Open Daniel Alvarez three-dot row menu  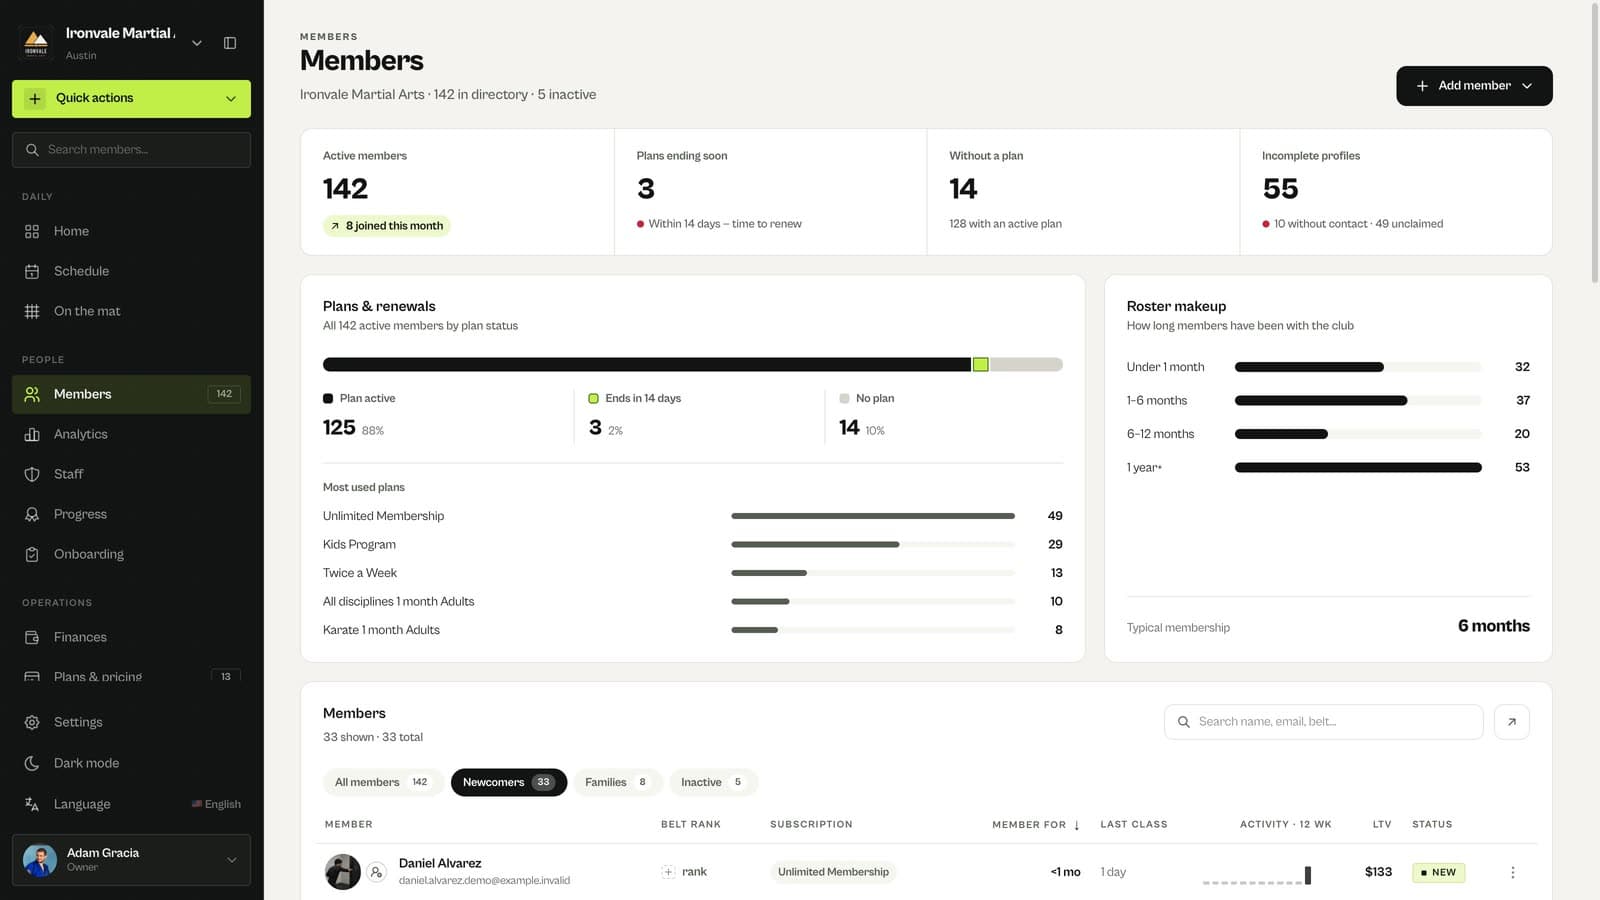(x=1512, y=872)
